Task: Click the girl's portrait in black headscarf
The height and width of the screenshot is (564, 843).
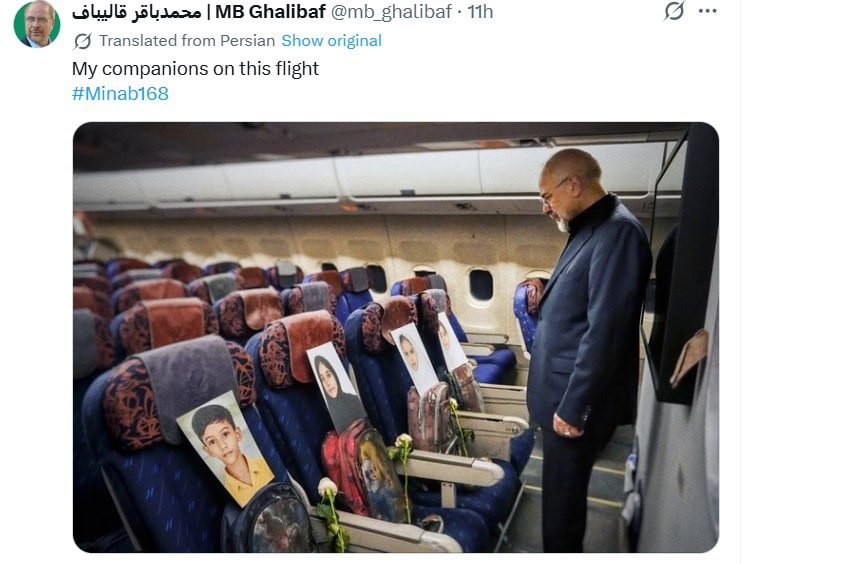Action: (336, 386)
